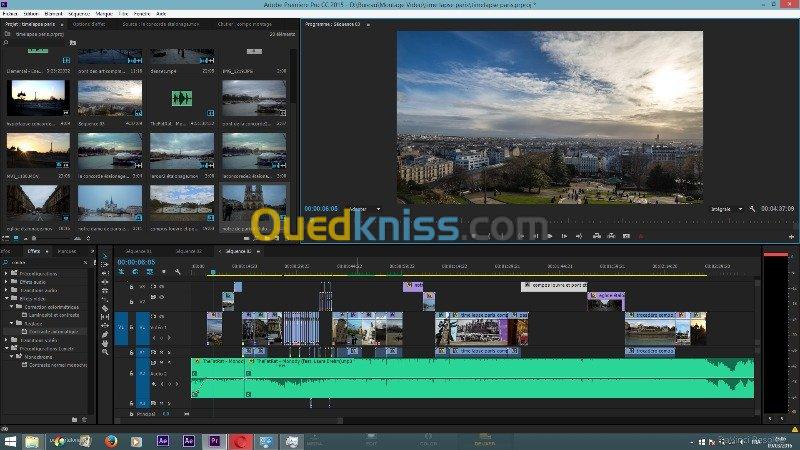Open timeline display settings wrench
The width and height of the screenshot is (800, 450).
point(178,272)
